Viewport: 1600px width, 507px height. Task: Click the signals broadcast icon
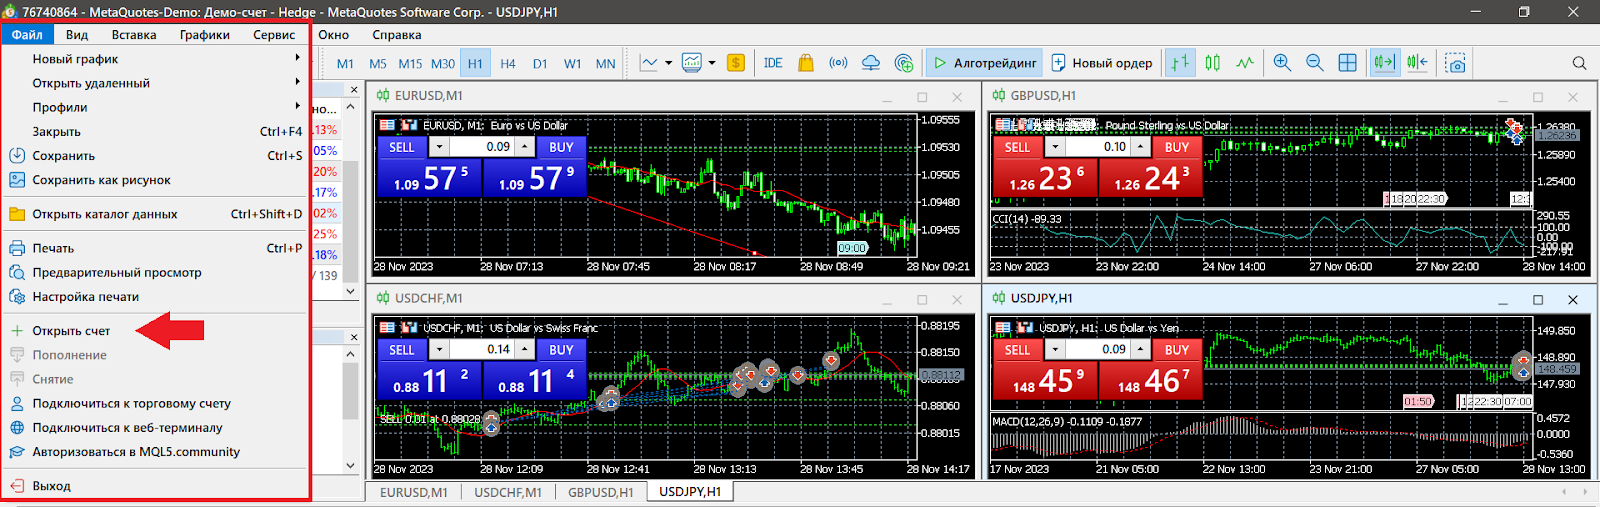pos(838,63)
